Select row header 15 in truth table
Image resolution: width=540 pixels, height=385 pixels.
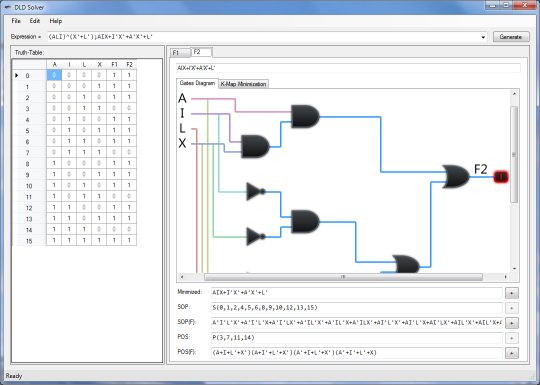(x=29, y=241)
